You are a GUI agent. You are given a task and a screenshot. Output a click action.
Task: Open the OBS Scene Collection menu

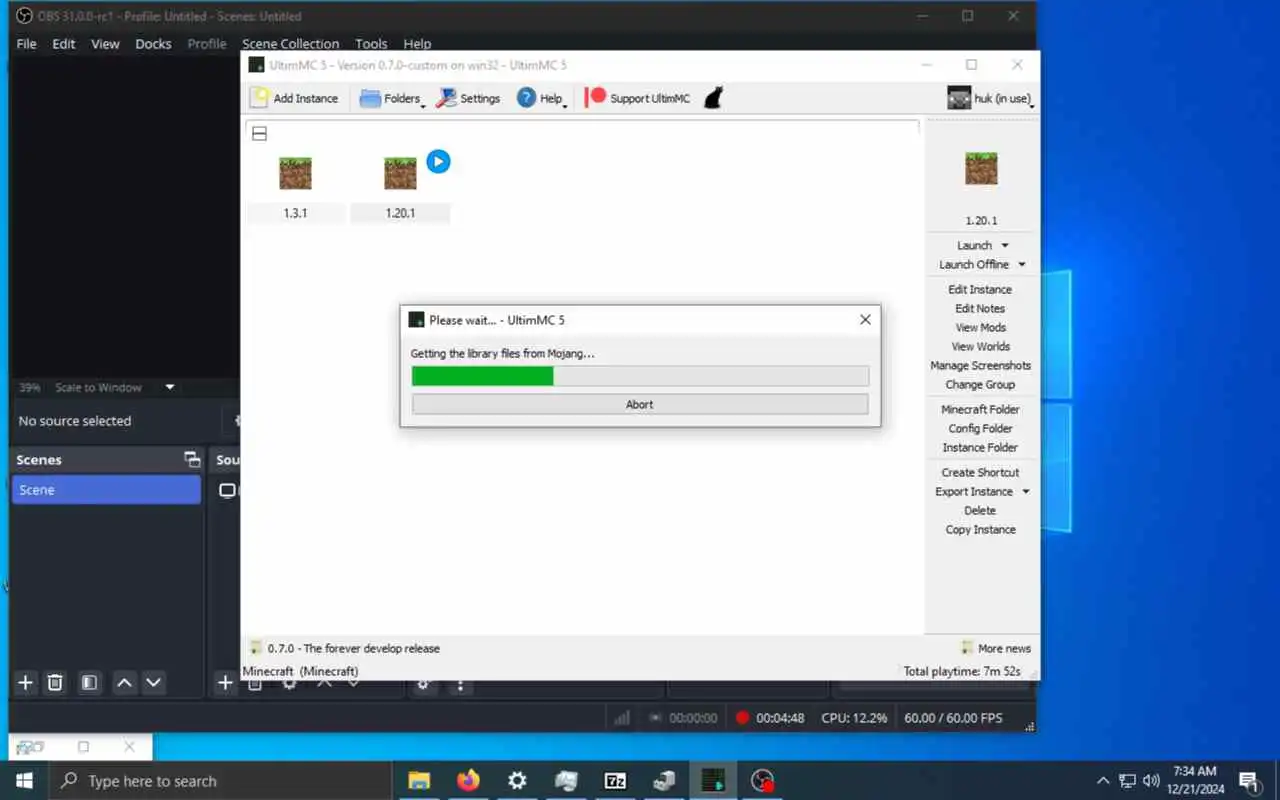tap(290, 44)
